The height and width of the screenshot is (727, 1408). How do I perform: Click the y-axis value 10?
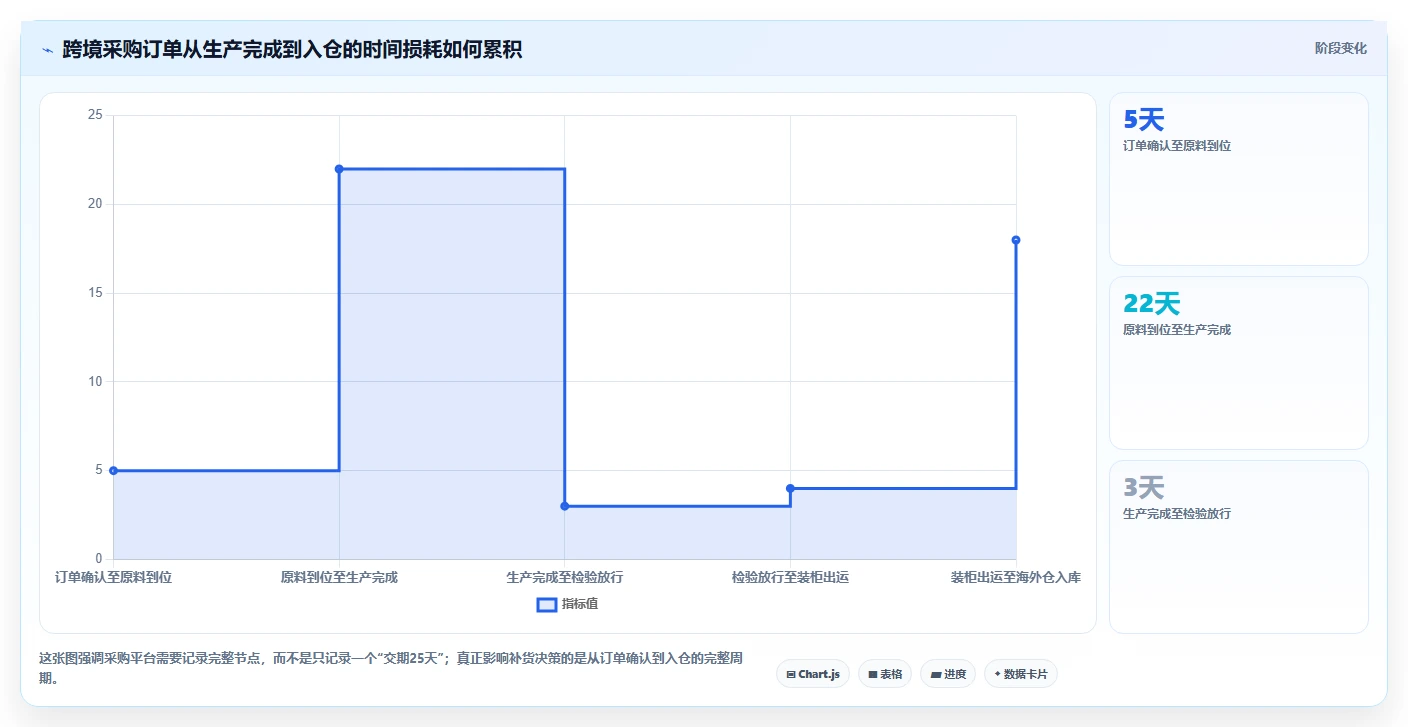pos(95,381)
